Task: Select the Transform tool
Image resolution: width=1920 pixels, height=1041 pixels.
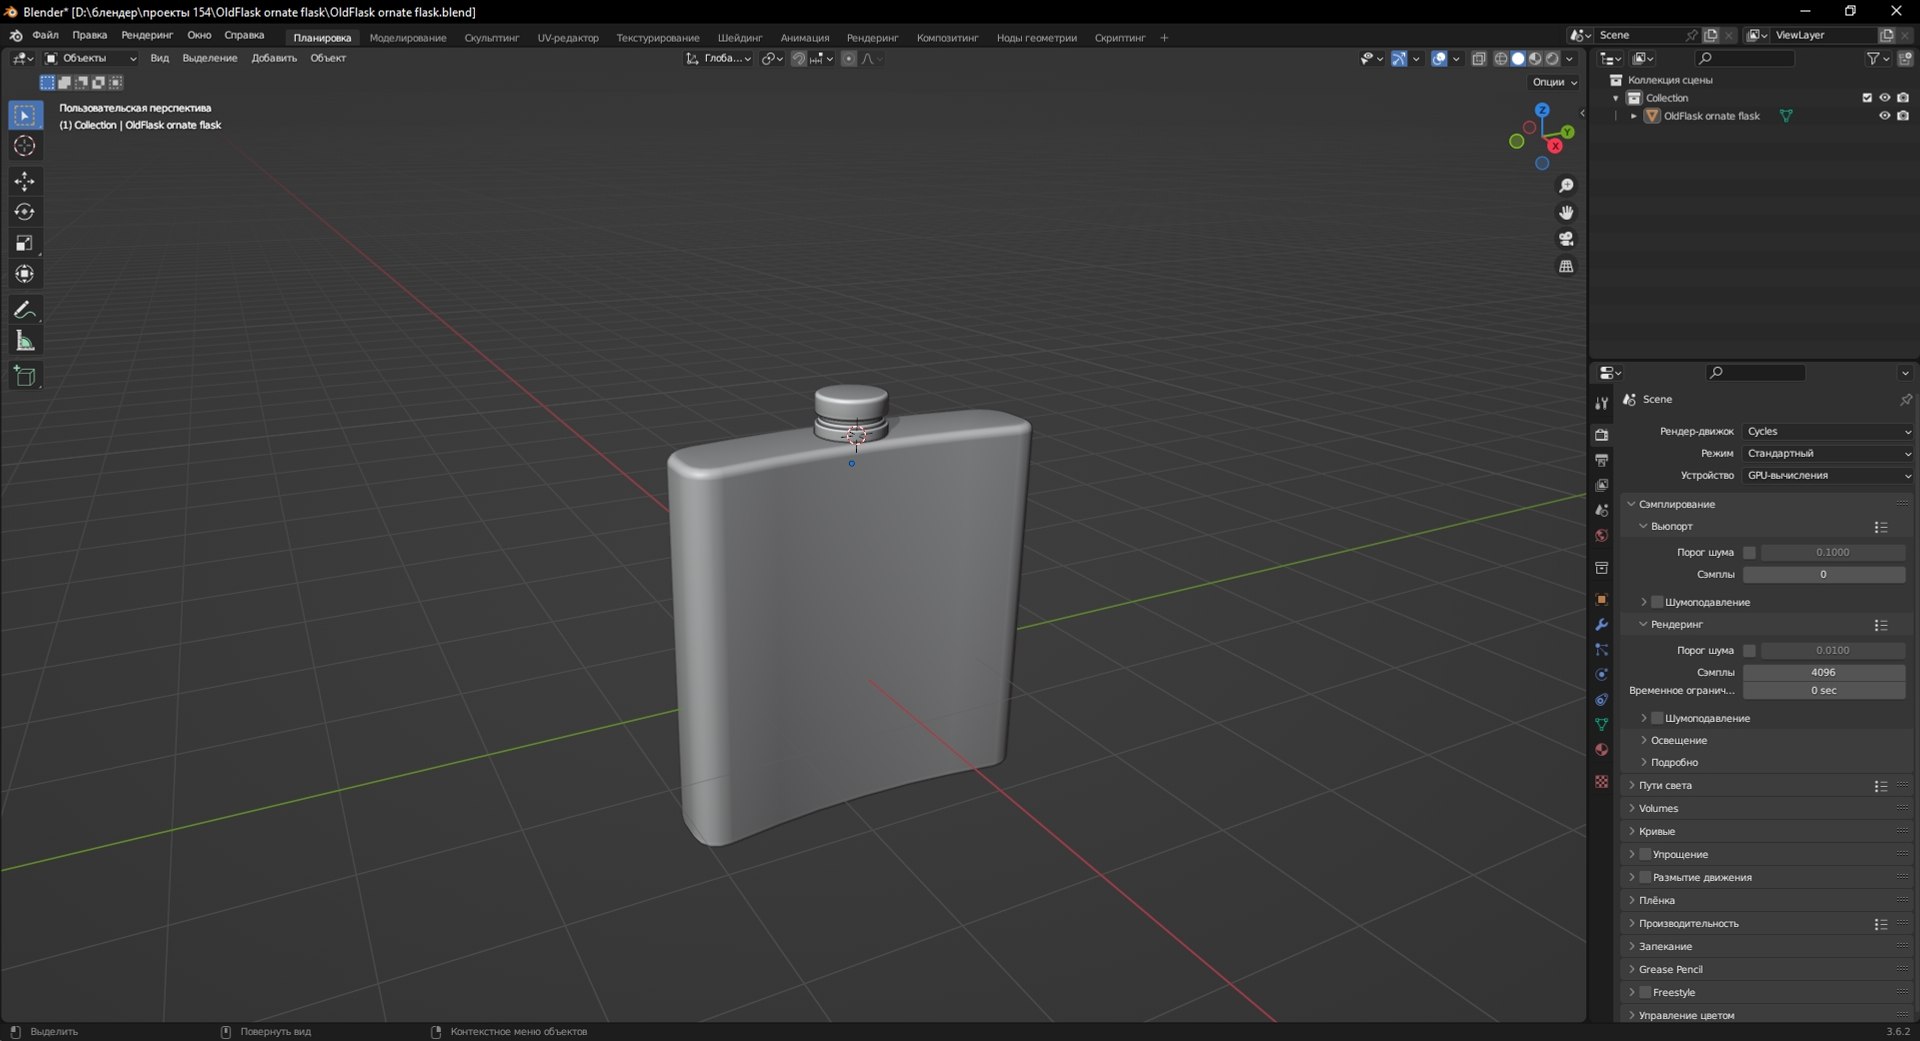Action: pos(25,274)
